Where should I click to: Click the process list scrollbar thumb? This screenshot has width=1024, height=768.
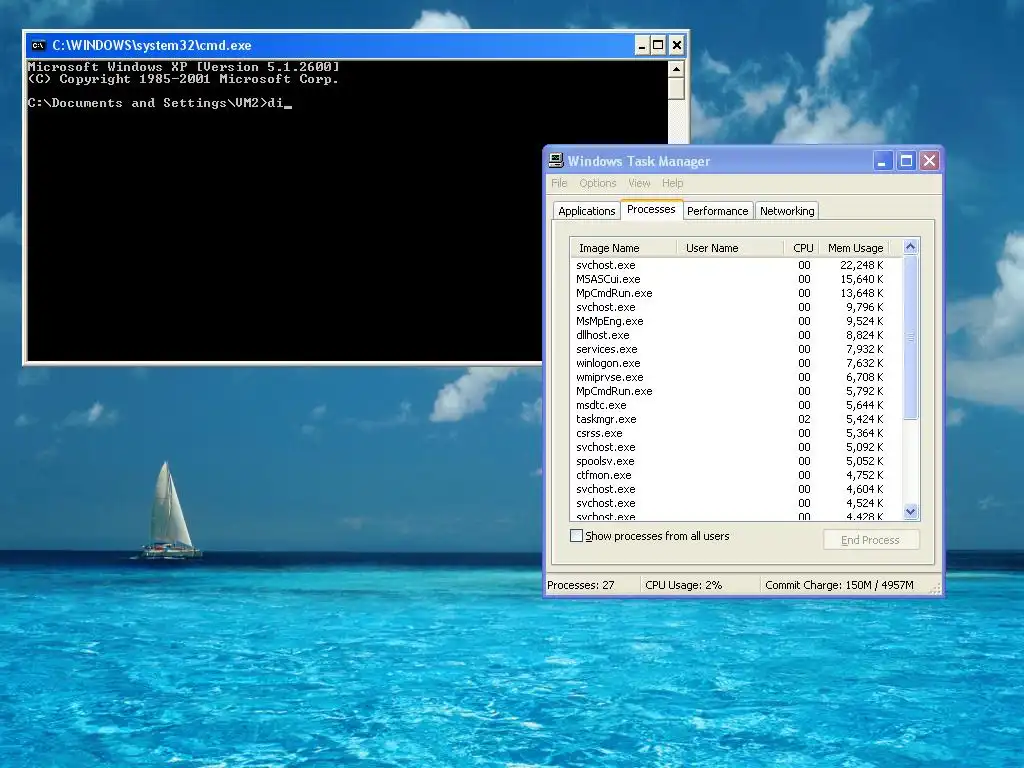click(910, 337)
